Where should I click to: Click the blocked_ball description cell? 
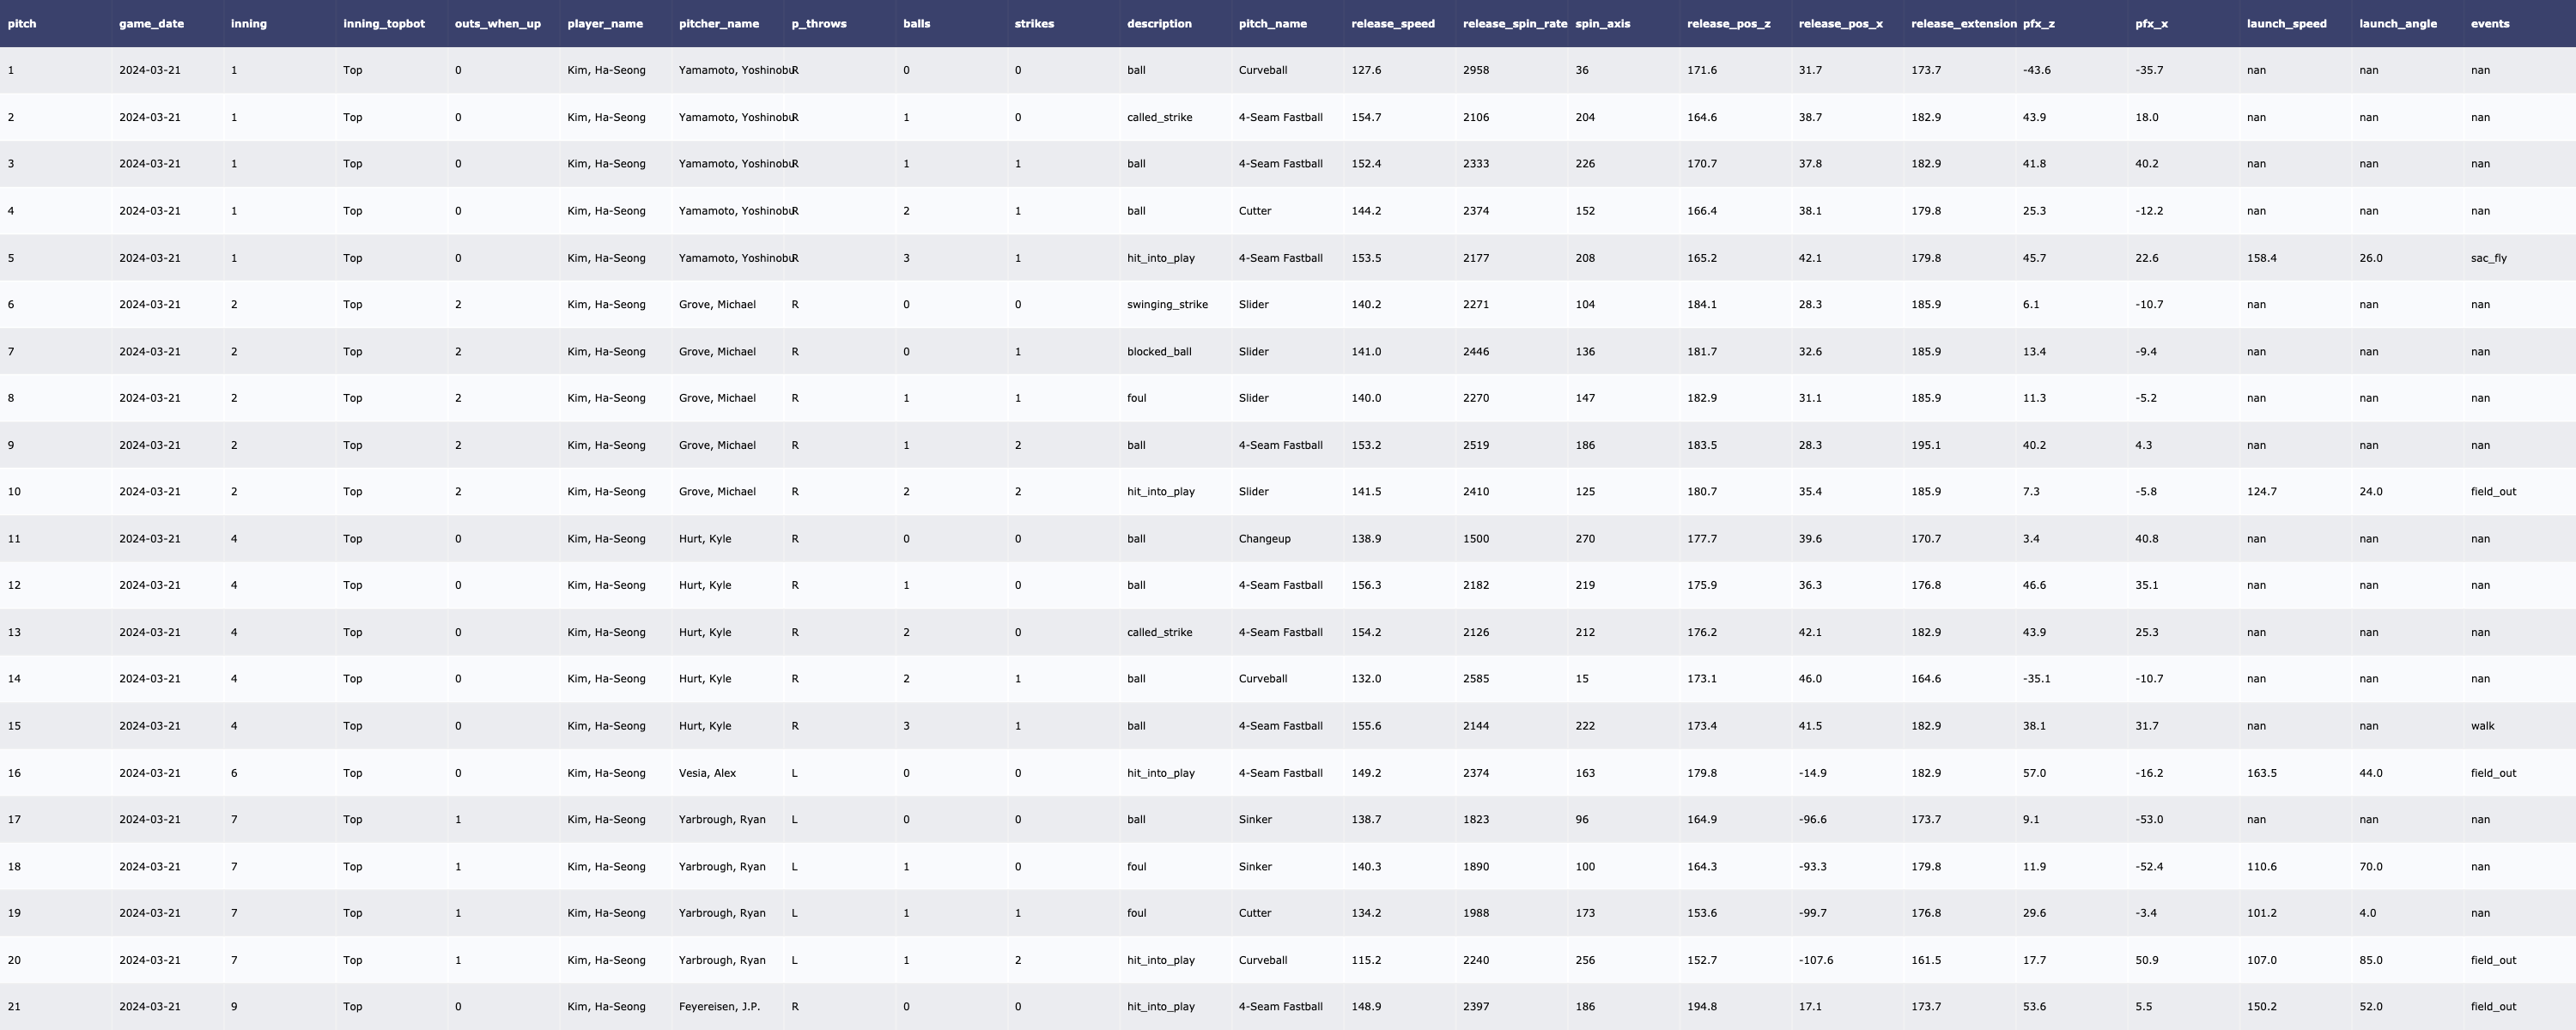point(1159,351)
